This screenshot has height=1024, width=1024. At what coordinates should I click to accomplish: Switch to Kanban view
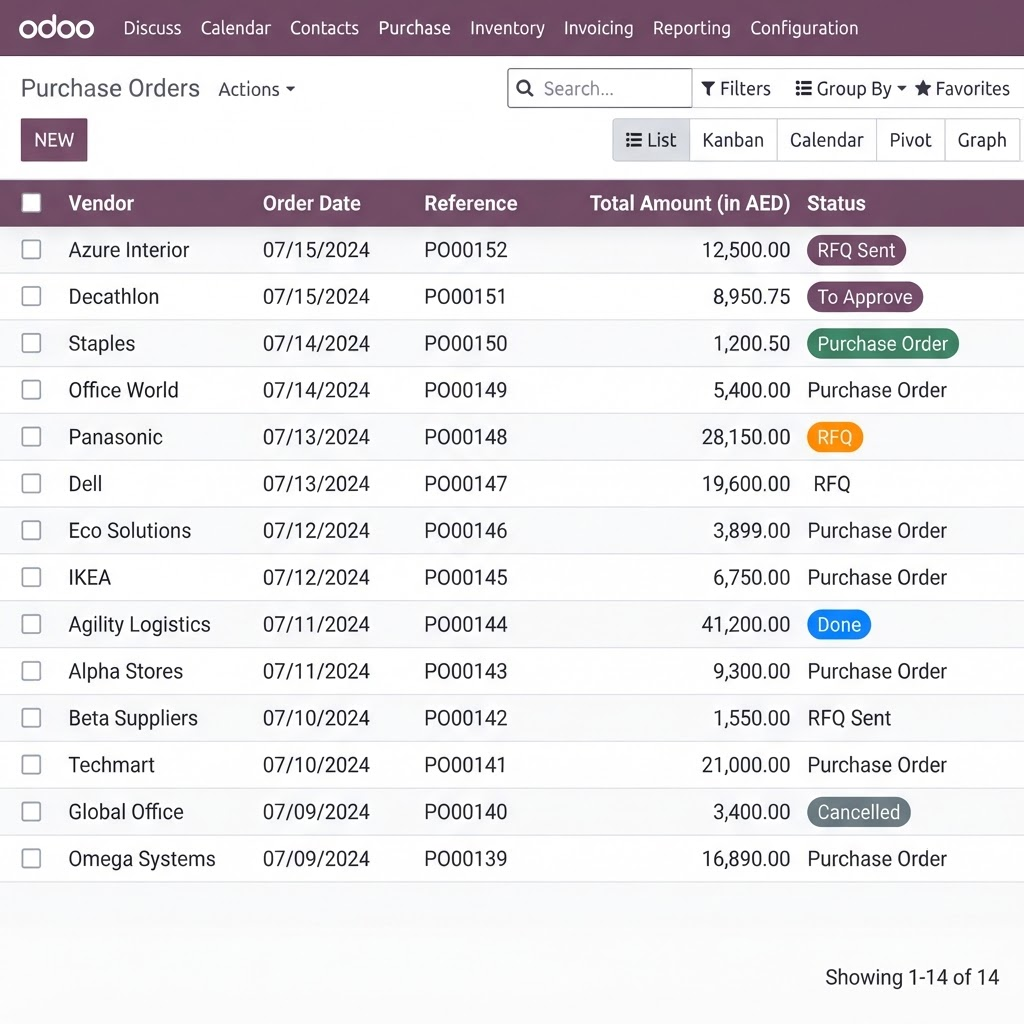[733, 140]
